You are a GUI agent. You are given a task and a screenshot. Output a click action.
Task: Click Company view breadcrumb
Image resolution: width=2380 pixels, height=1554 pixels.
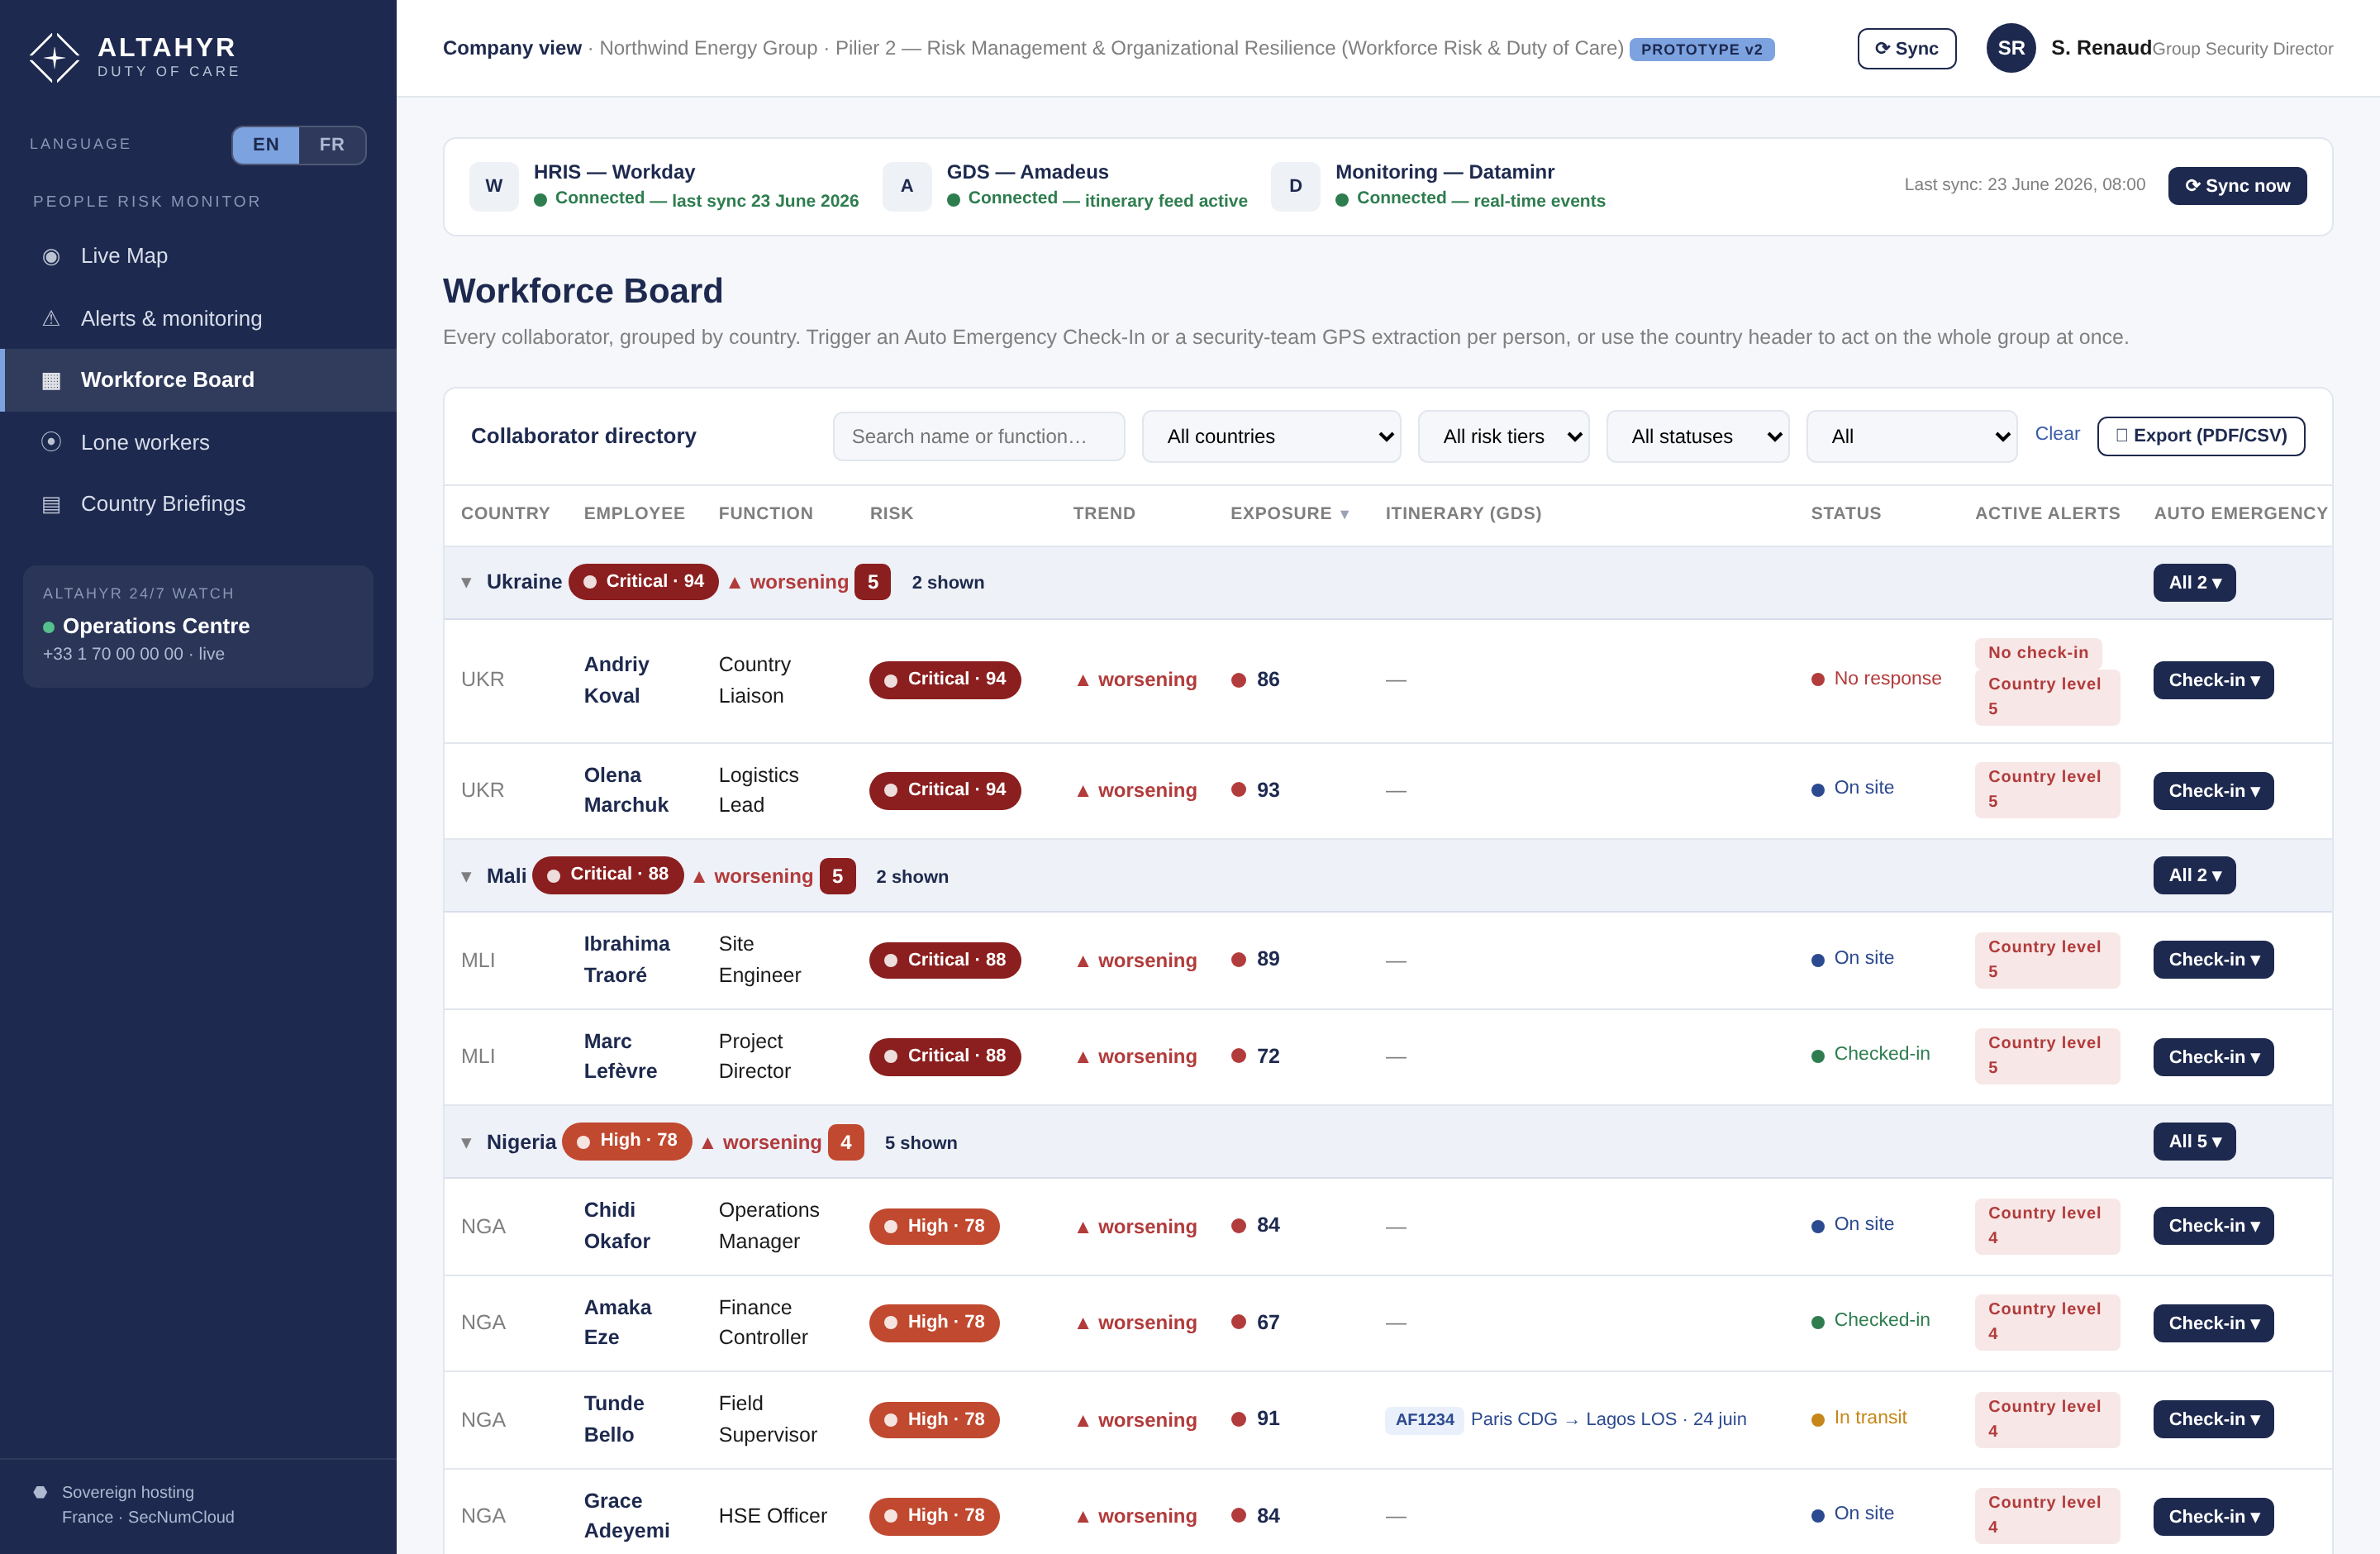[x=512, y=48]
